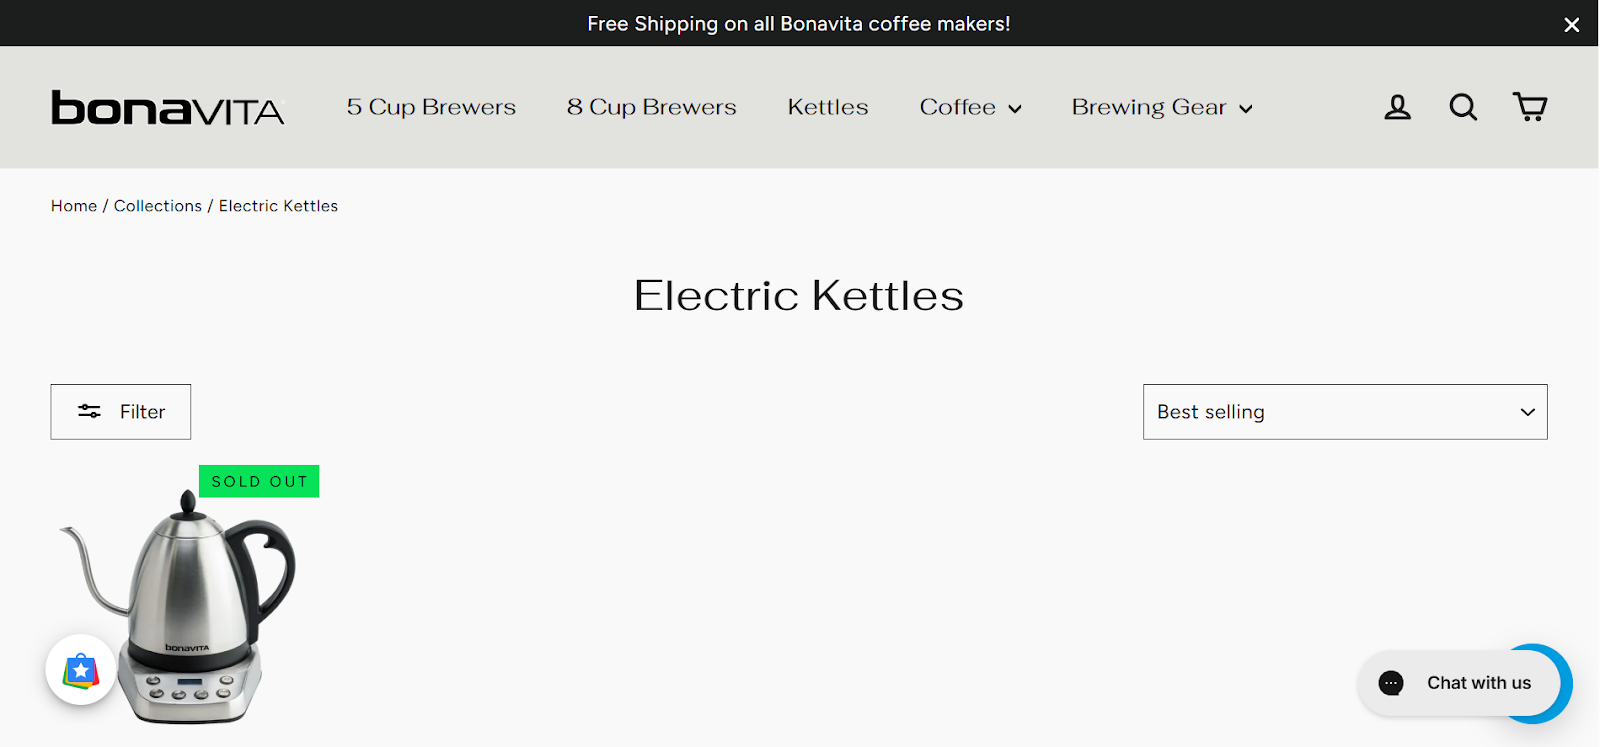This screenshot has width=1600, height=747.
Task: Open the Kettles menu item
Action: point(828,107)
